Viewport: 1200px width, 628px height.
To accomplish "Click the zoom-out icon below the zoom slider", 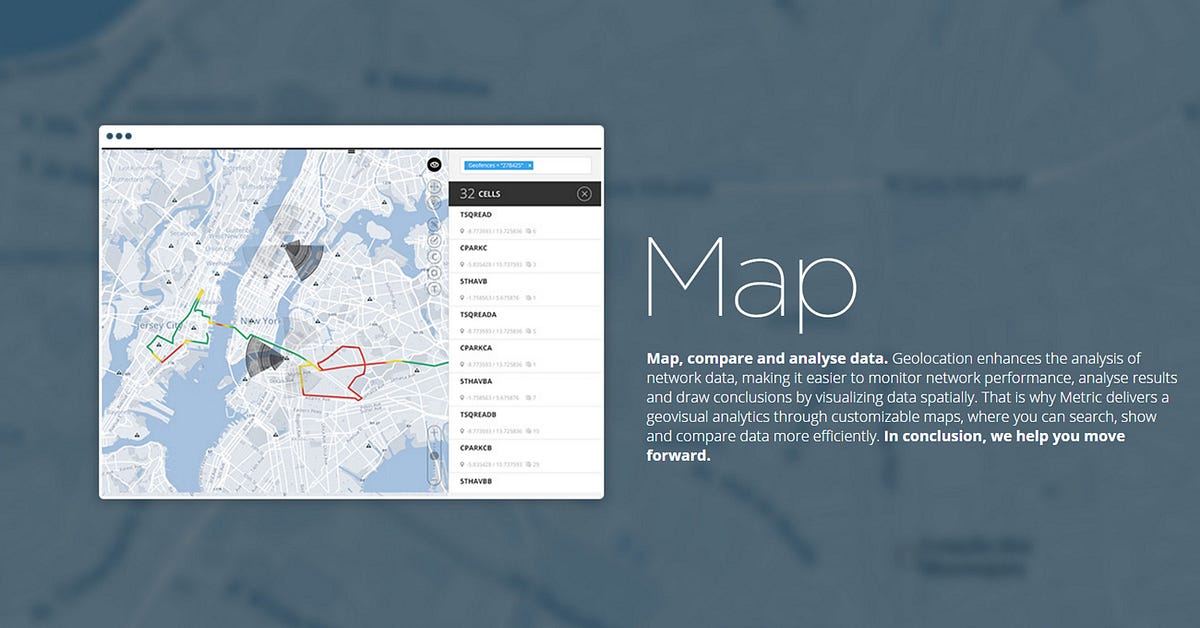I will 434,478.
